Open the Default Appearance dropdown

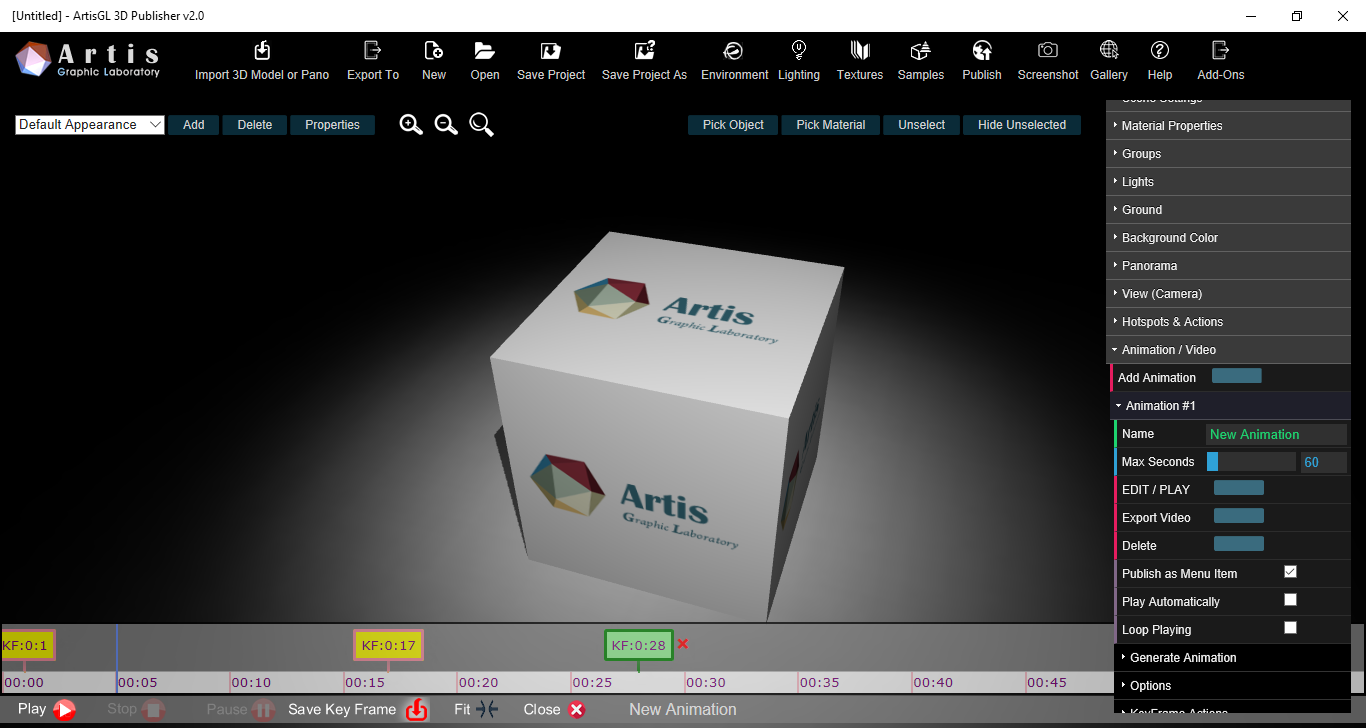[x=90, y=125]
